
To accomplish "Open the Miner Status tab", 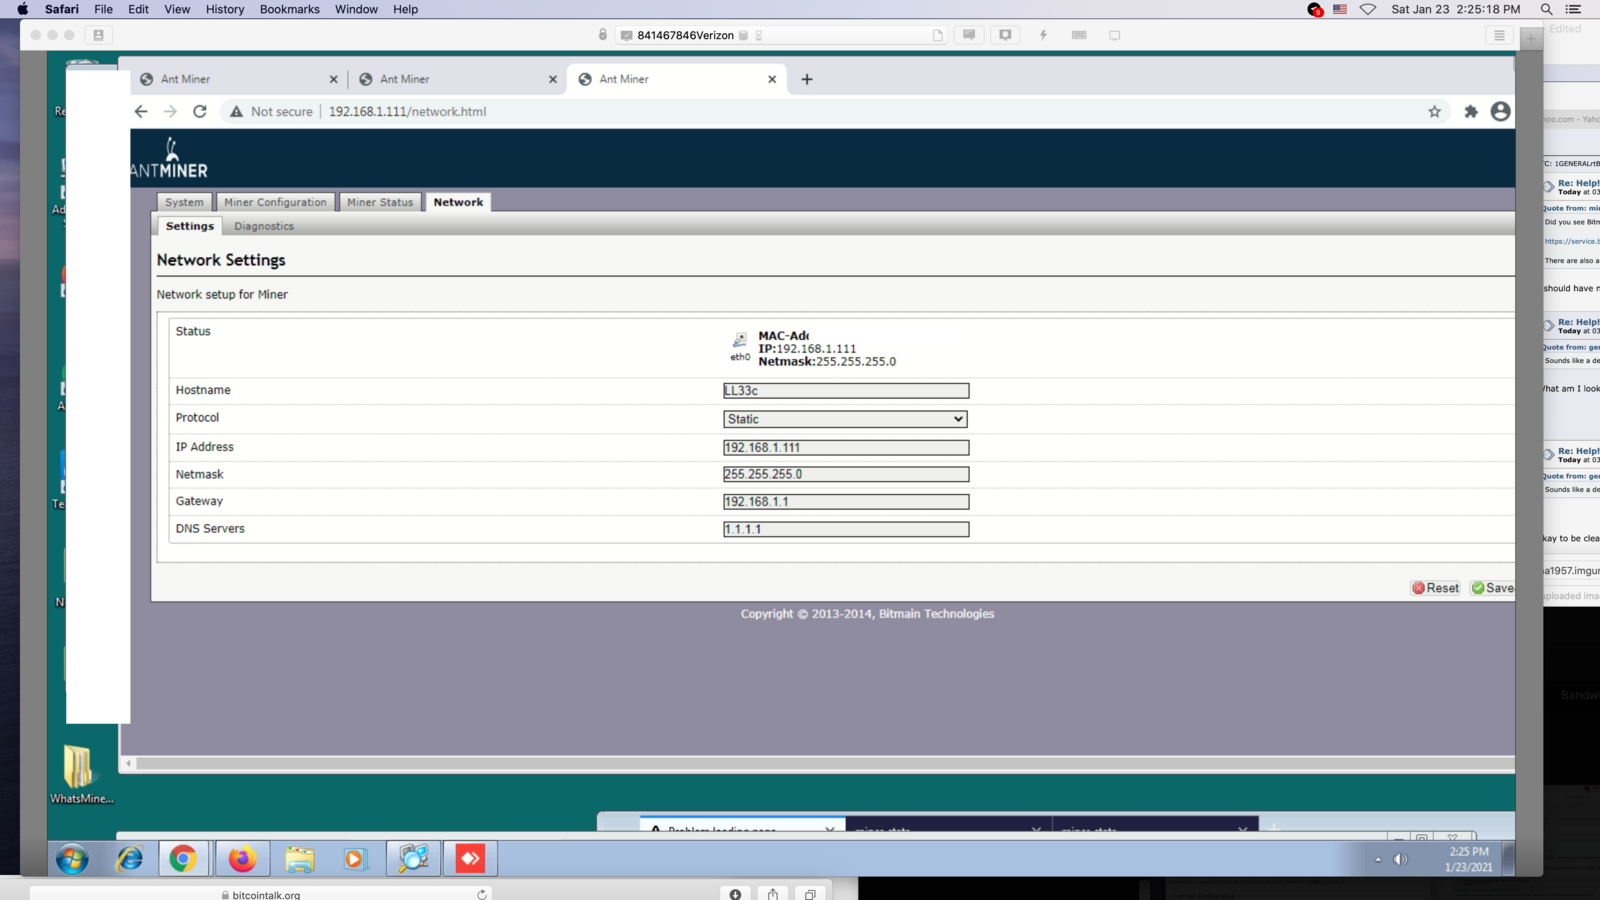I will [380, 202].
